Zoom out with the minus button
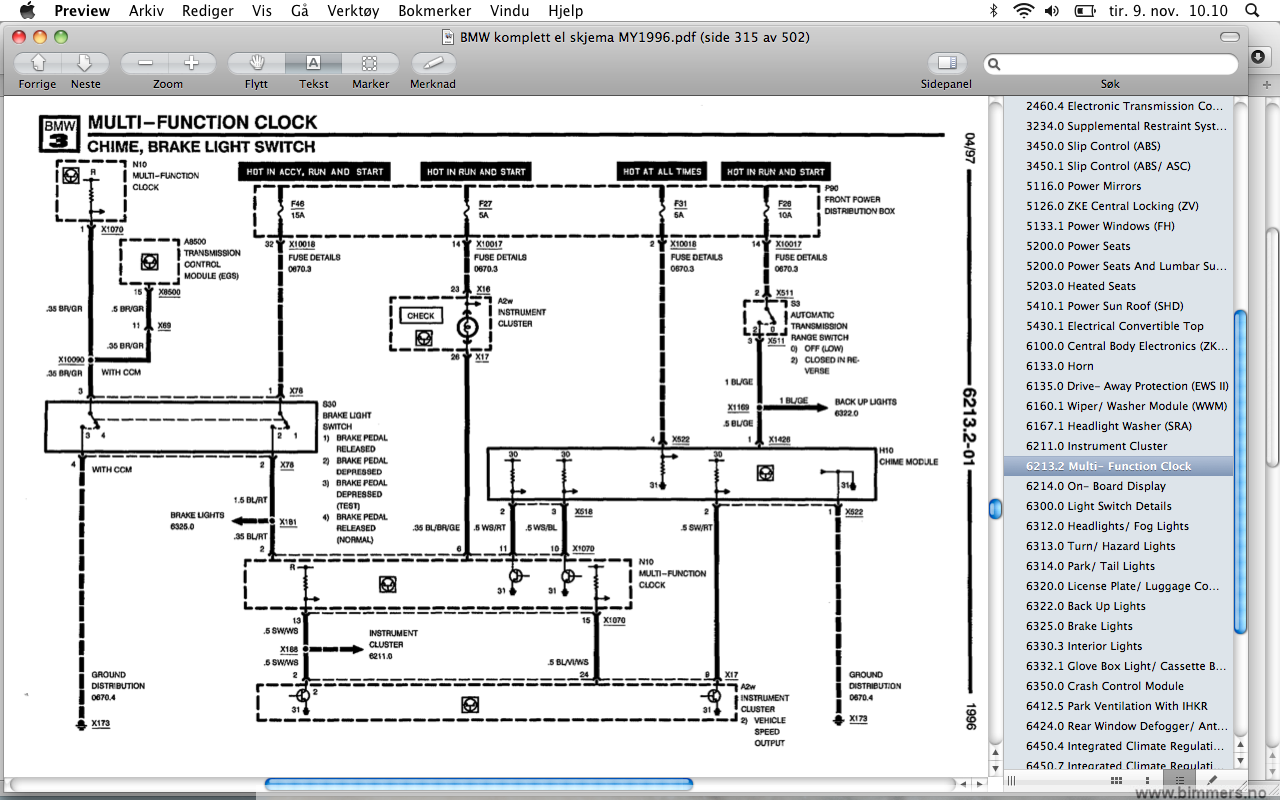The height and width of the screenshot is (800, 1280). (x=145, y=63)
